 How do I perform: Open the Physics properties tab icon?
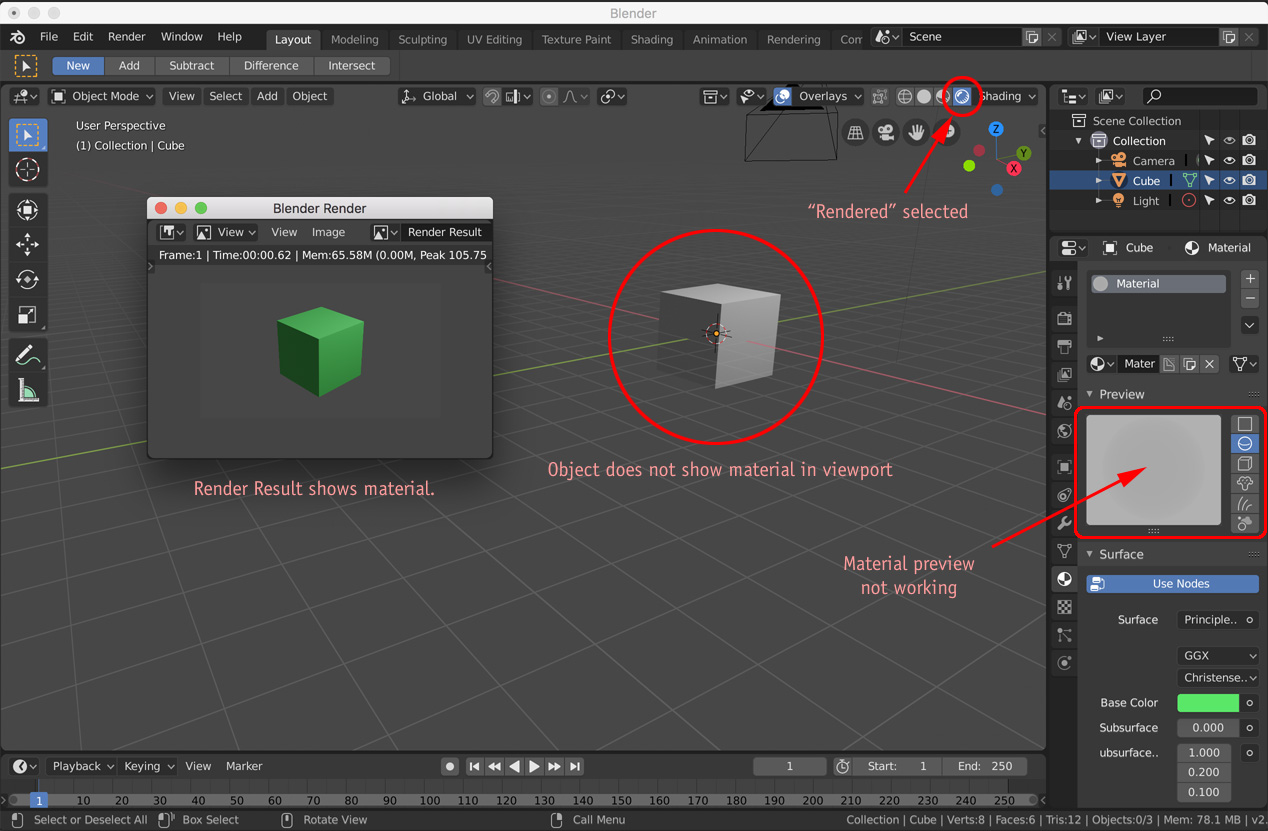[x=1064, y=663]
